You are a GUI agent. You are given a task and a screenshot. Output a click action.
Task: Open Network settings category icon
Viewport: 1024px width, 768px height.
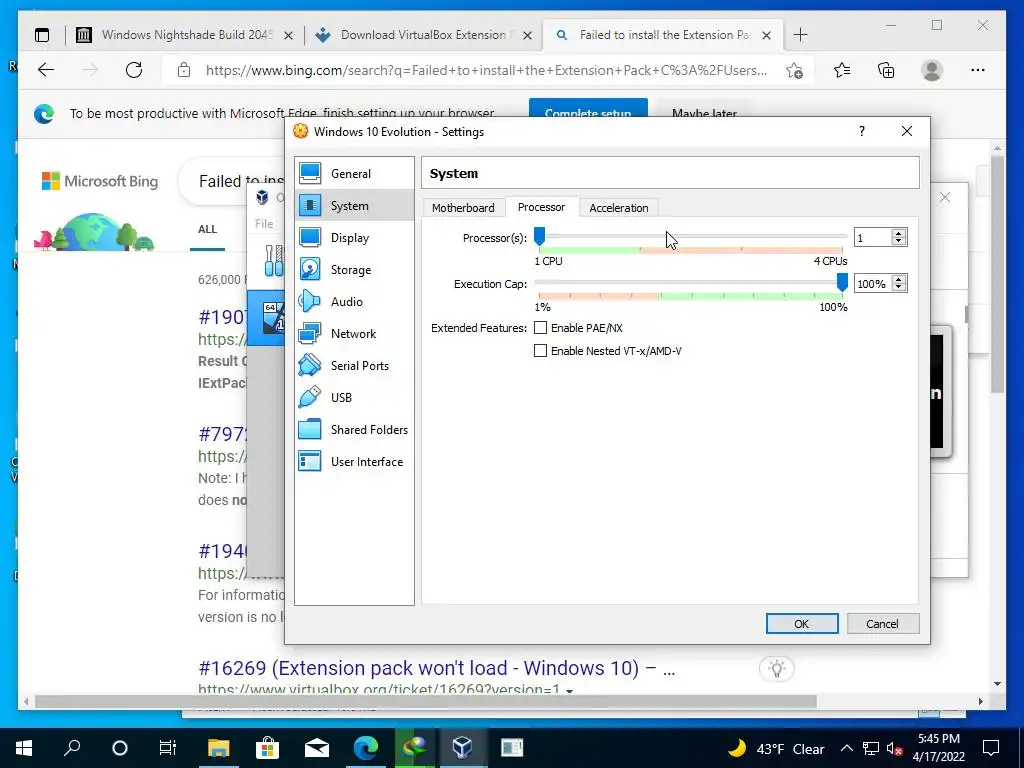(310, 333)
